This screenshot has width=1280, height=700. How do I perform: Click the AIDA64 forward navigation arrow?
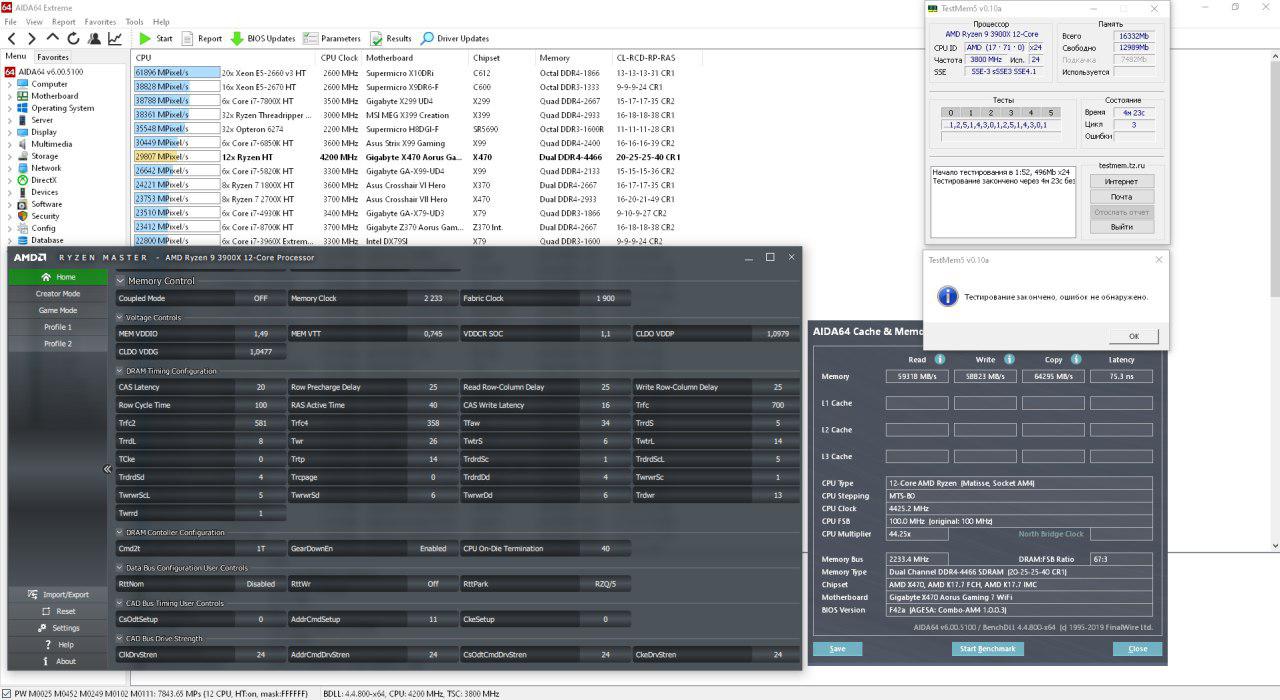(x=31, y=39)
